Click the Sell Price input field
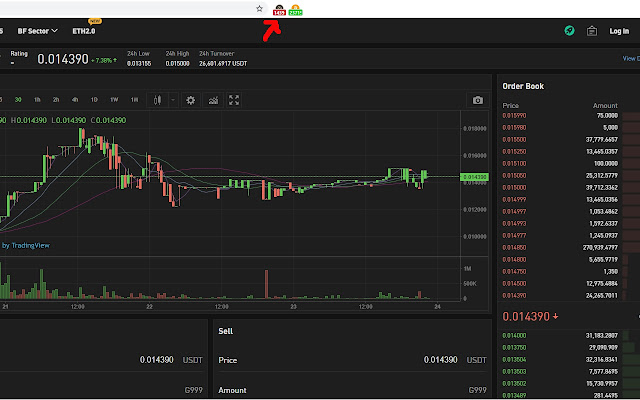Screen dimensions: 640x400 [353, 360]
